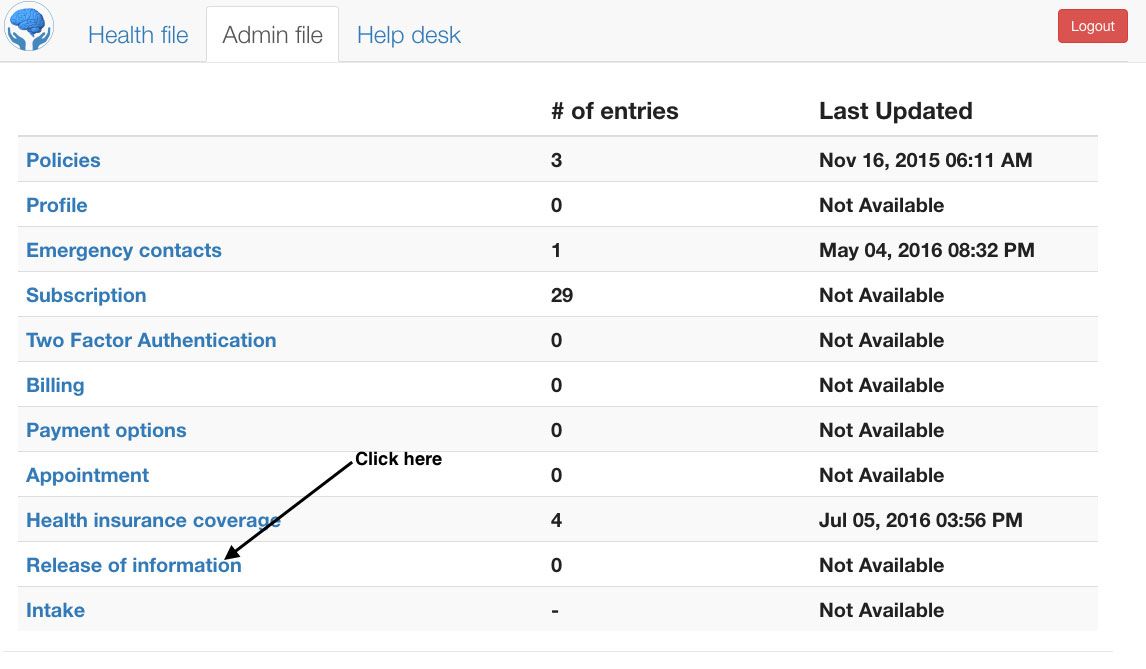View Payment options

coord(107,430)
